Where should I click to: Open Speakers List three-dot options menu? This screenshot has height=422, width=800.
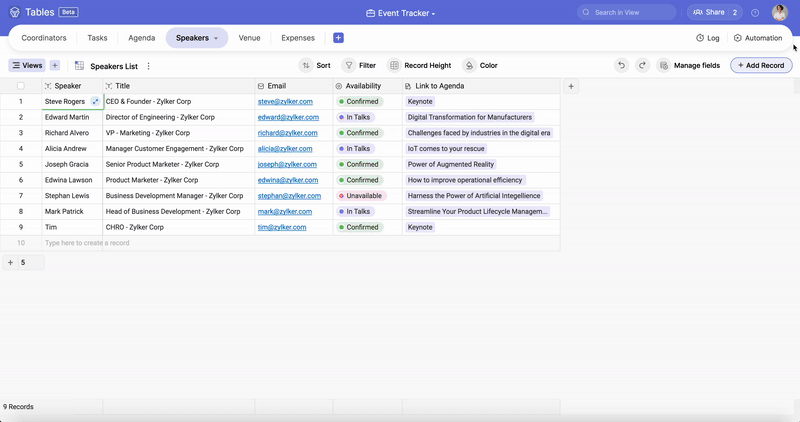point(149,66)
